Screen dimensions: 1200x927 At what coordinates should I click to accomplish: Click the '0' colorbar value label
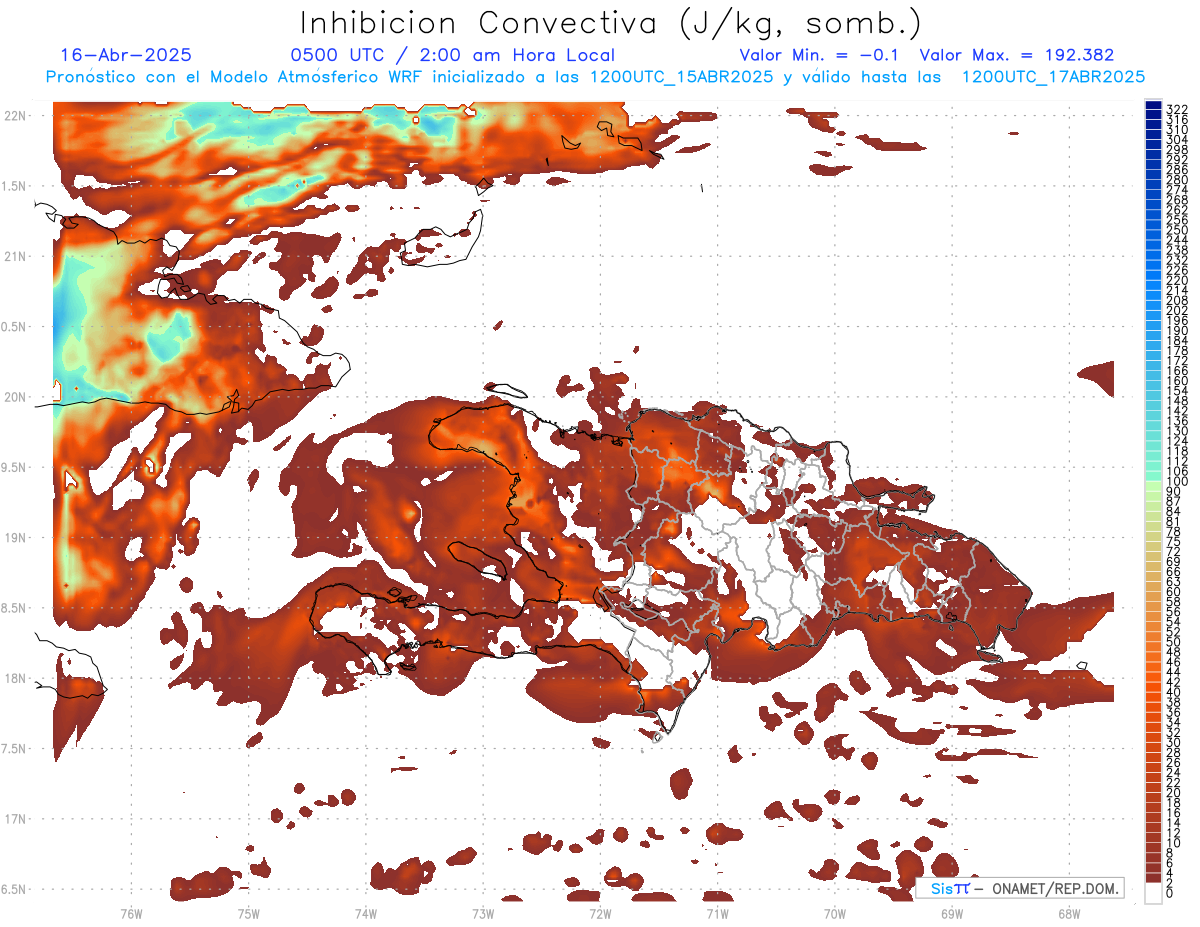click(1170, 893)
